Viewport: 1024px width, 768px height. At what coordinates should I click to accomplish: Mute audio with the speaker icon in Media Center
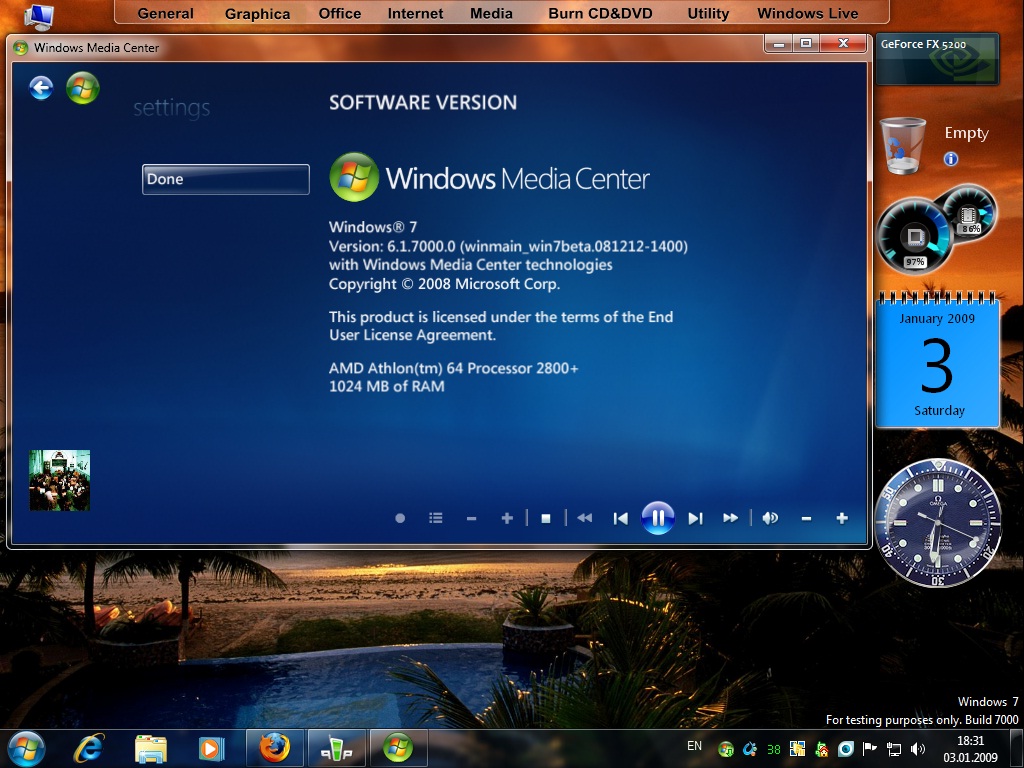[x=770, y=519]
